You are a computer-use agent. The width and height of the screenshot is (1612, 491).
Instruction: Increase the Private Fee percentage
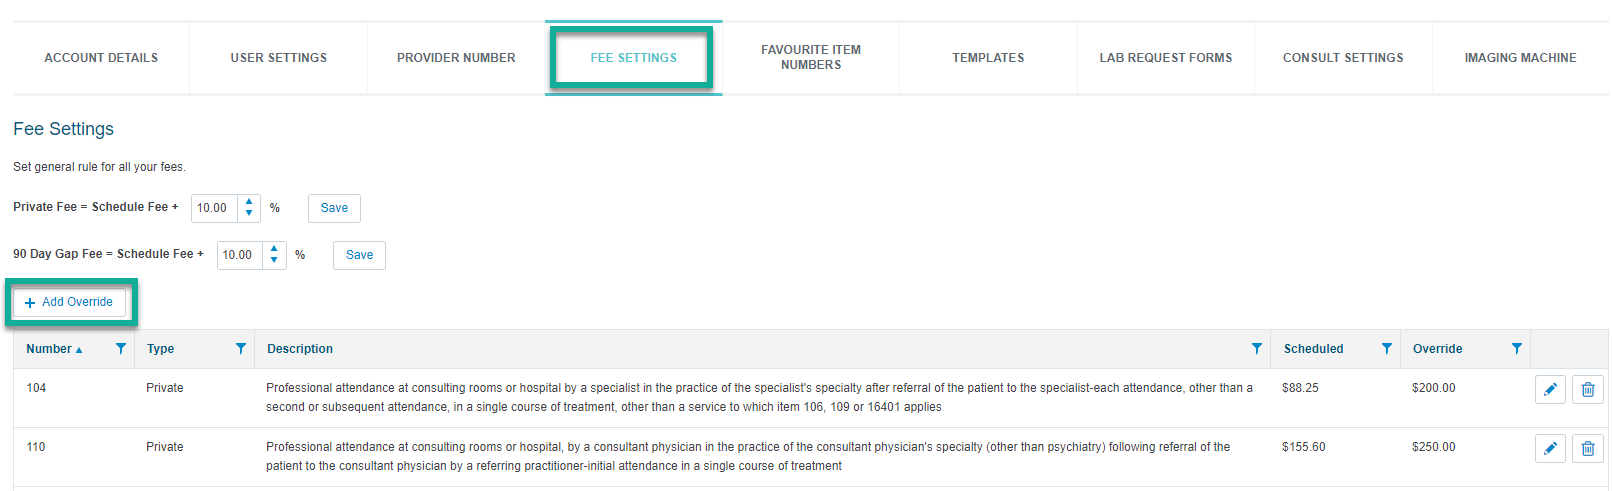point(249,202)
